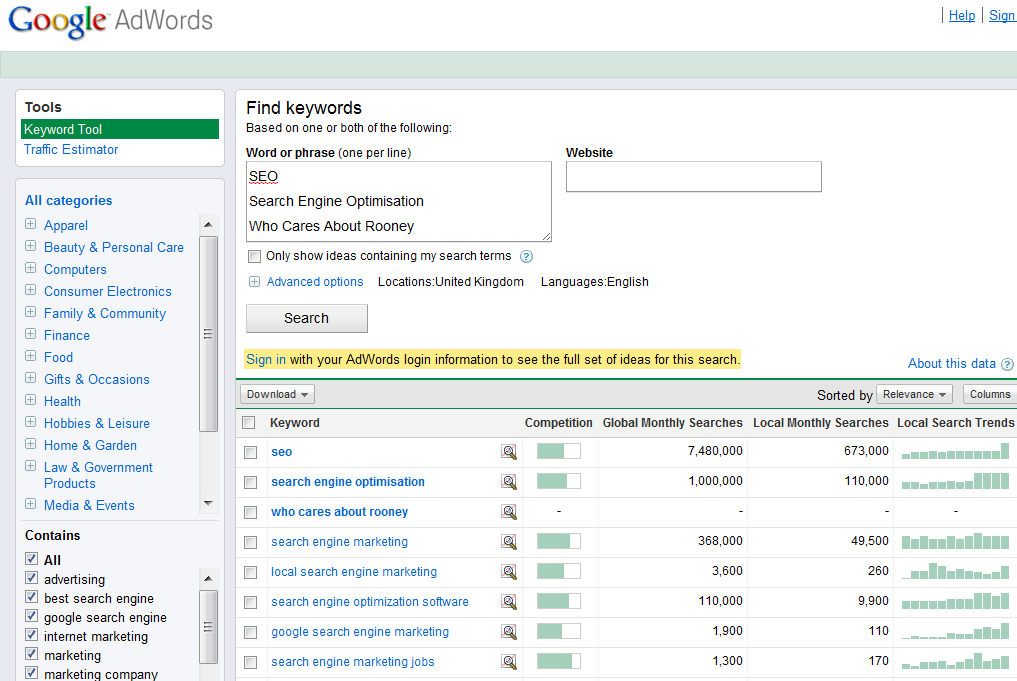Expand the Health category

point(30,400)
